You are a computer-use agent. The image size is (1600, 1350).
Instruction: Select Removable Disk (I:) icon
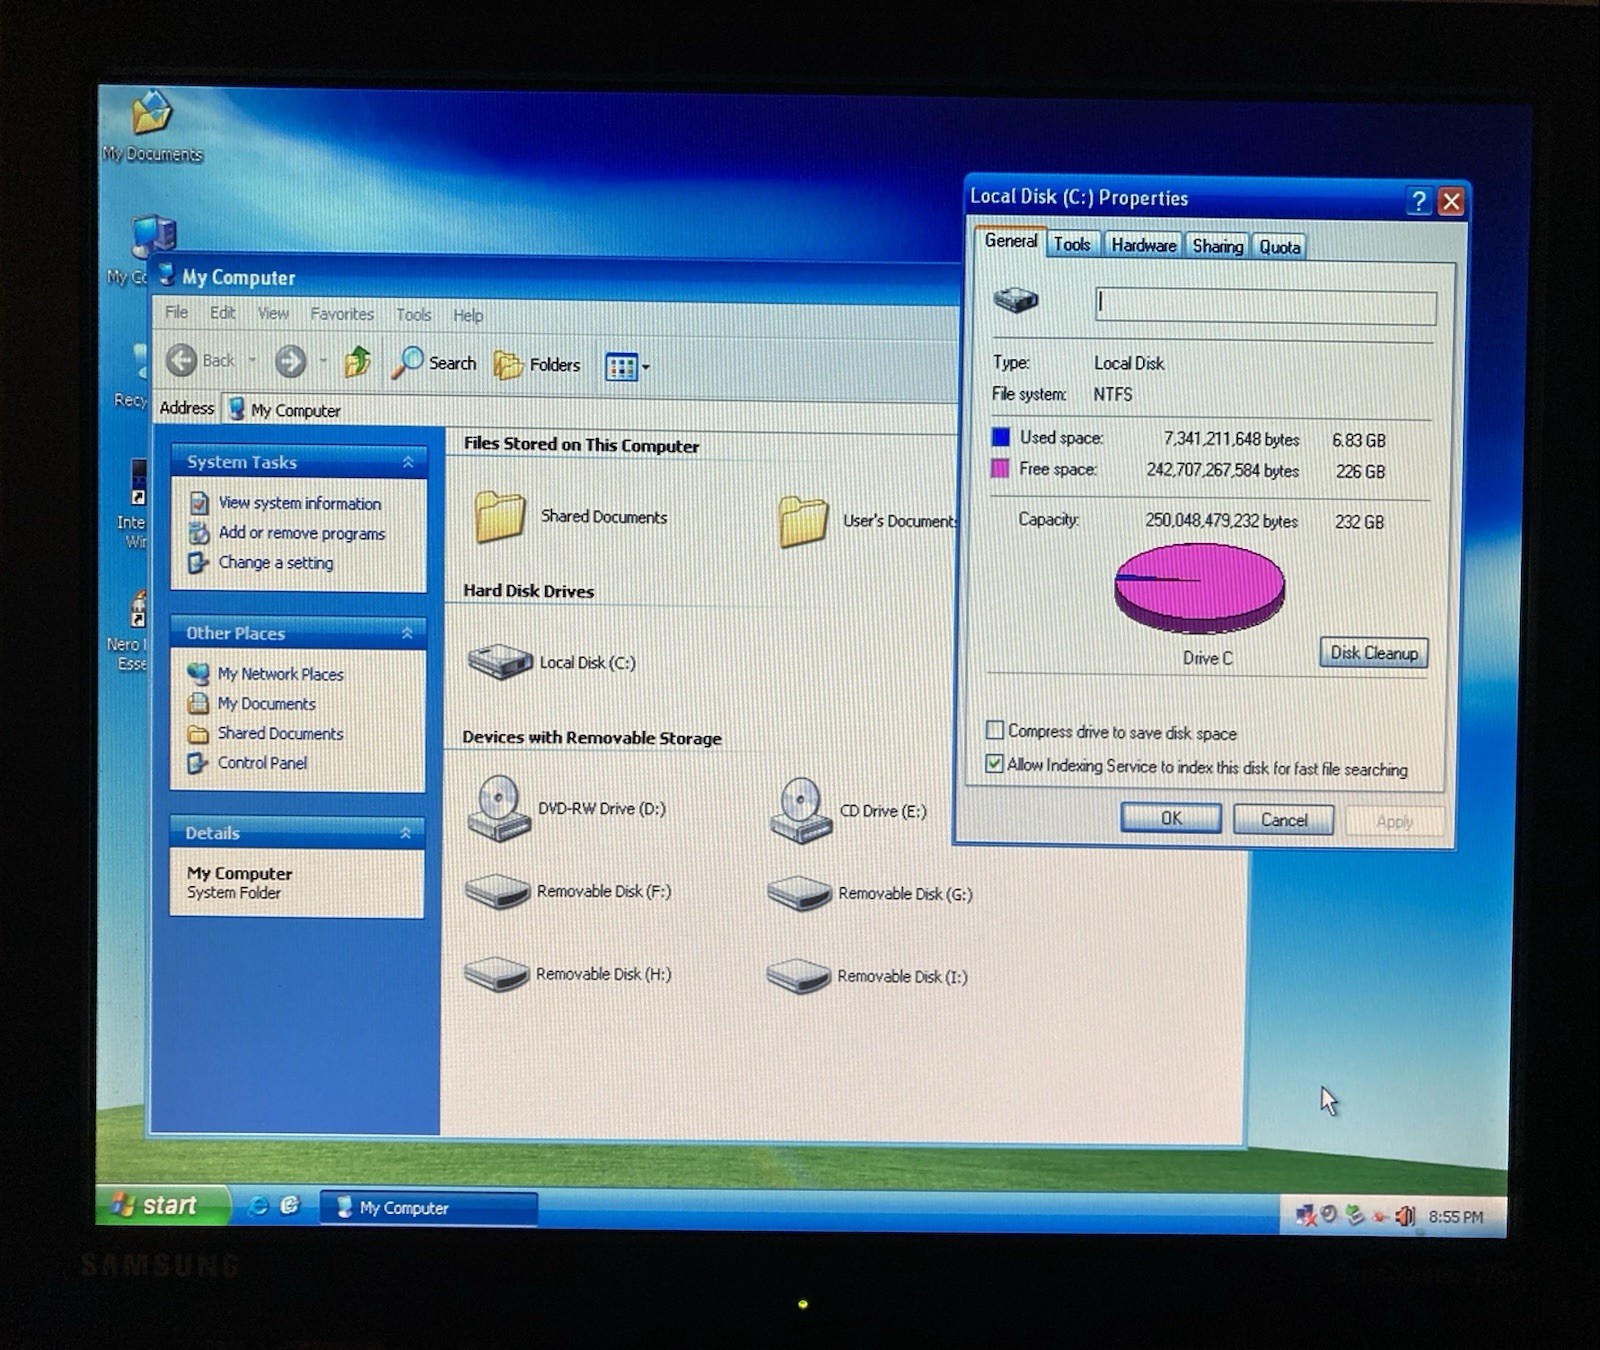click(798, 976)
